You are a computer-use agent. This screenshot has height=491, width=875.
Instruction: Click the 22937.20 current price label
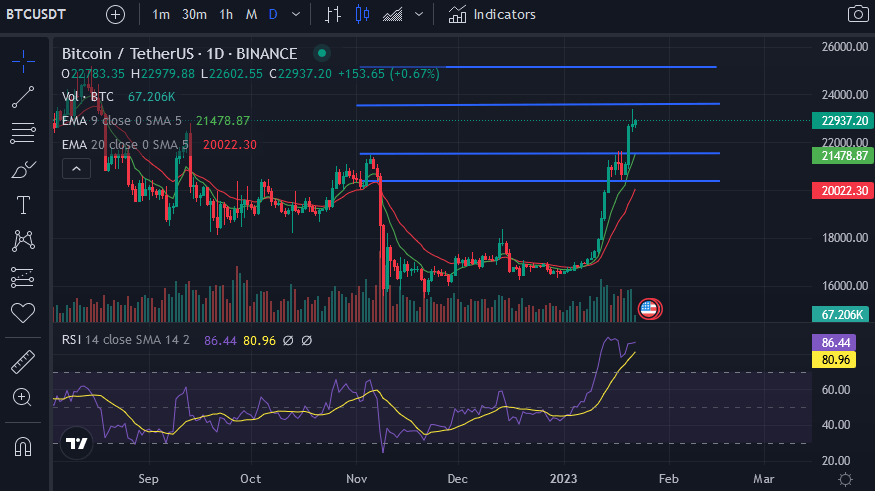tap(843, 121)
